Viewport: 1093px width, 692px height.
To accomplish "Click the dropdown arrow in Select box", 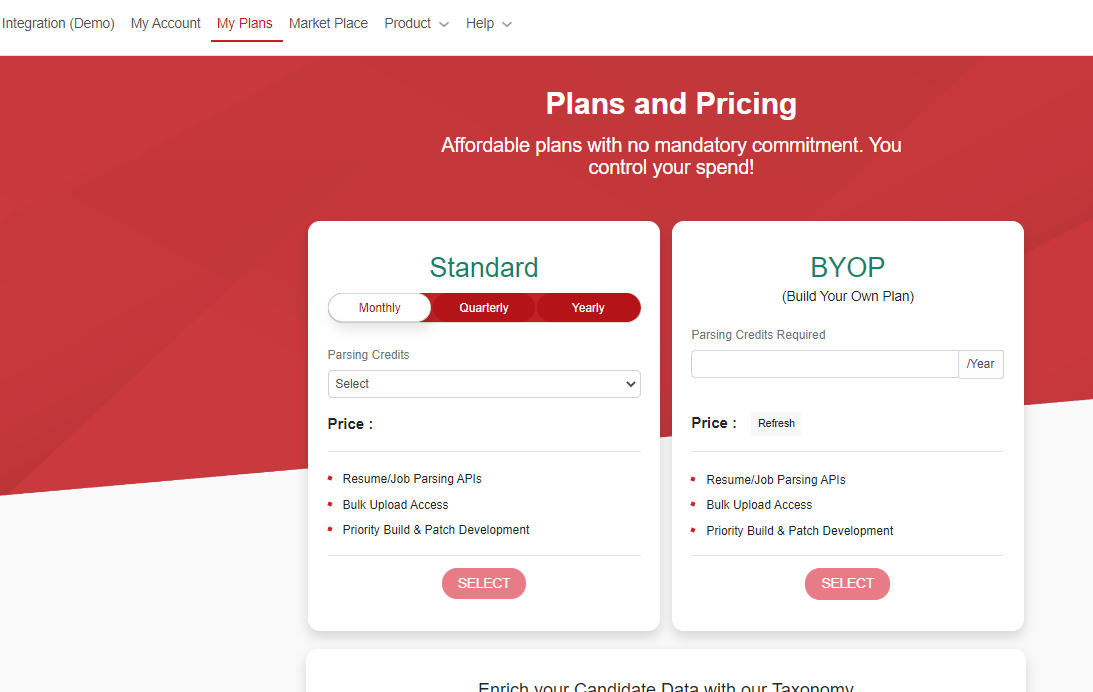I will click(x=630, y=384).
